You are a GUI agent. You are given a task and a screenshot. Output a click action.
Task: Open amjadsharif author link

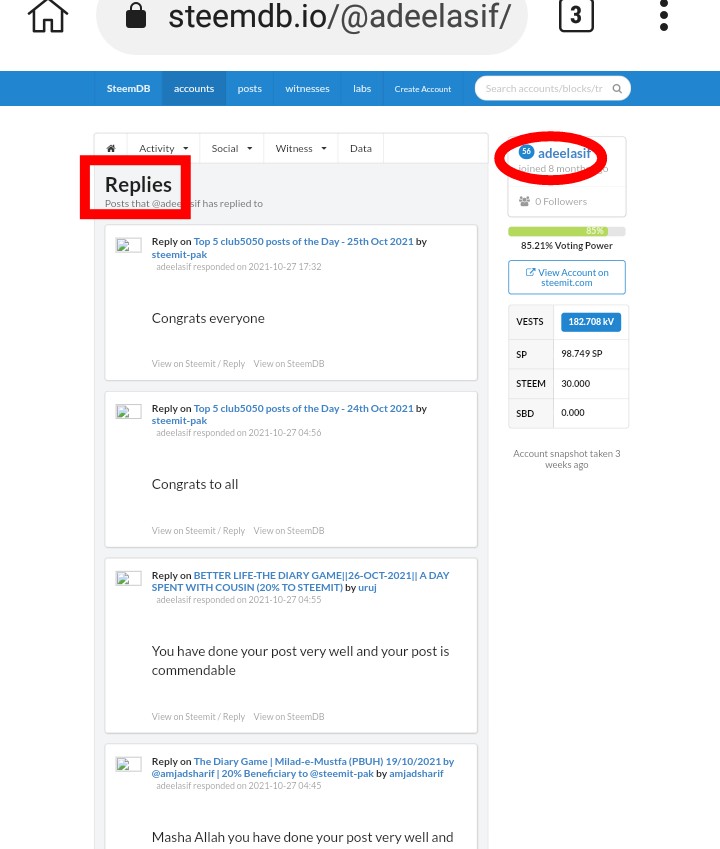(416, 773)
